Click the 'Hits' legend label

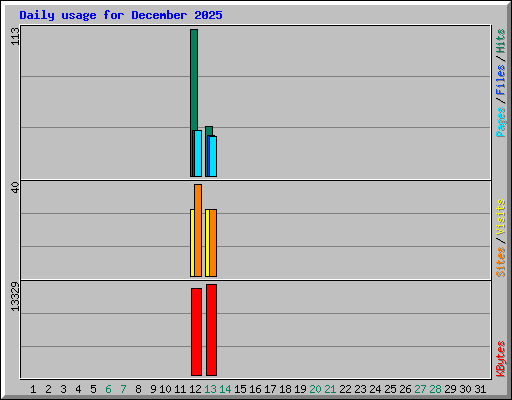[x=501, y=41]
